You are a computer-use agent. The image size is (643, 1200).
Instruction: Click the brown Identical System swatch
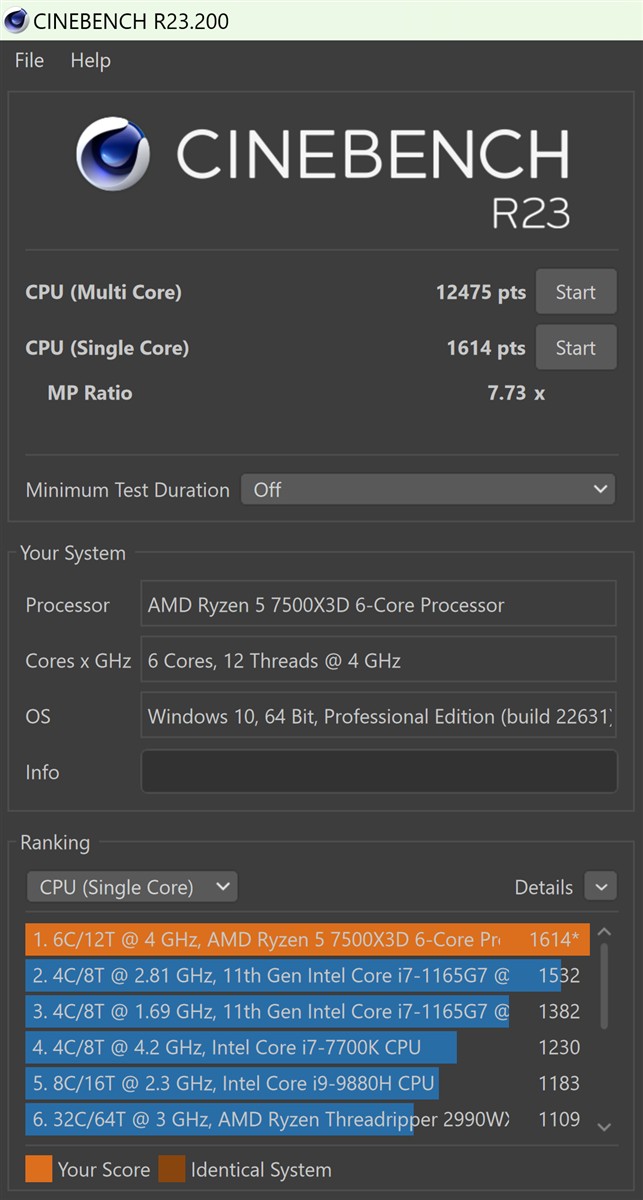click(171, 1169)
